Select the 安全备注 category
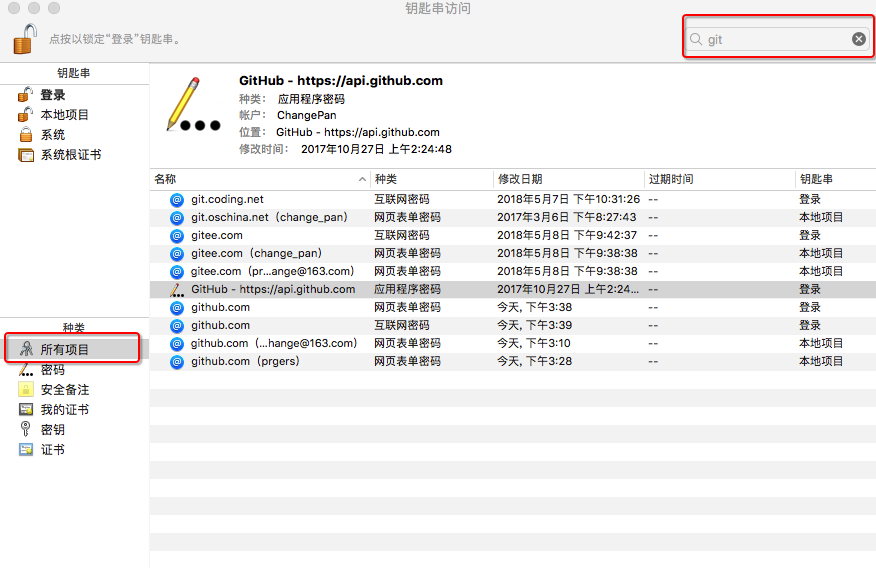The image size is (876, 568). (74, 390)
